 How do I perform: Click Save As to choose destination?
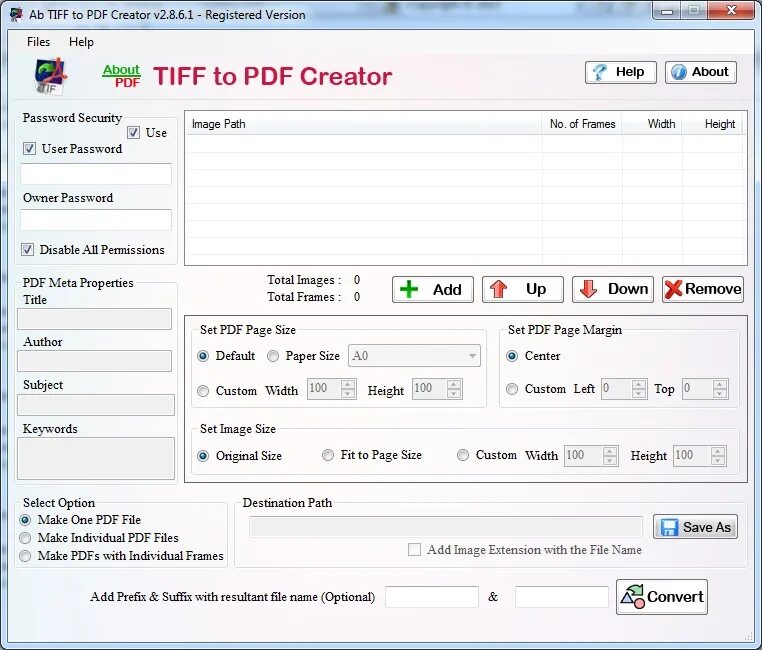coord(695,527)
